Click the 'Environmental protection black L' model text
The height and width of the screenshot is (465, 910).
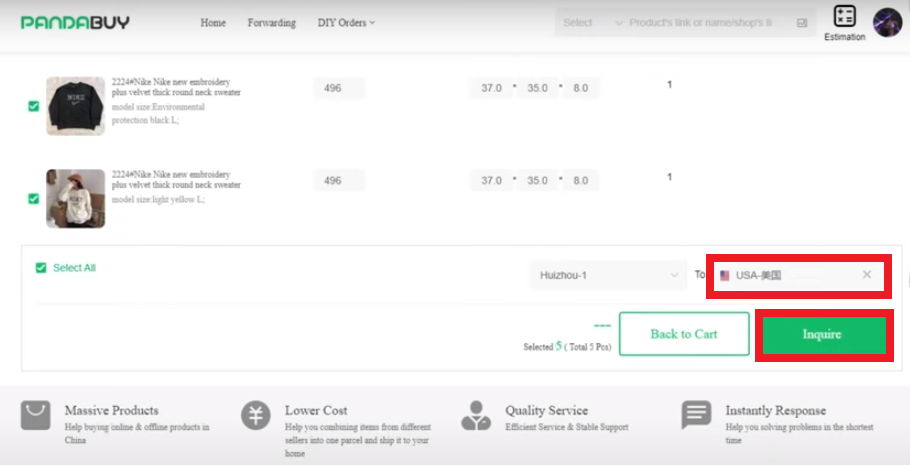point(158,113)
